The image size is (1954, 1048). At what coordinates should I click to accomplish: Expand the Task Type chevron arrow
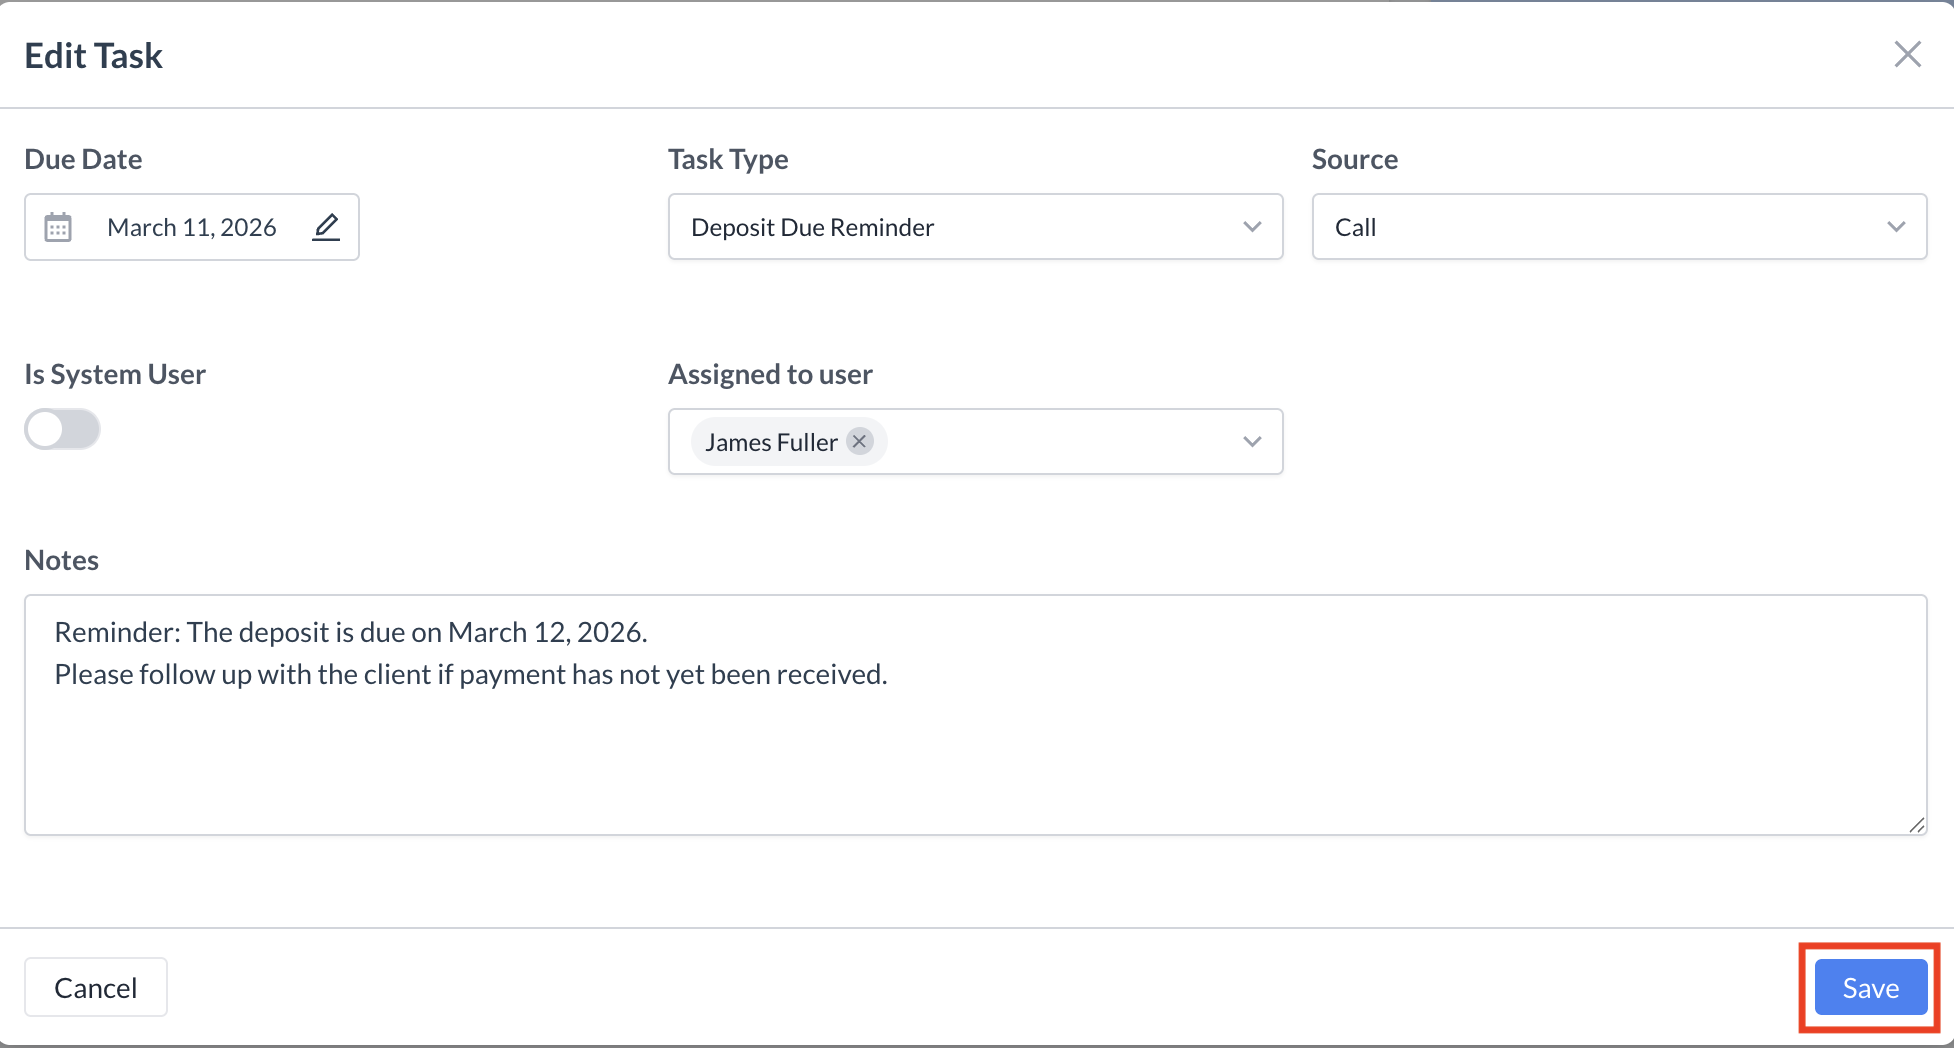(1251, 227)
